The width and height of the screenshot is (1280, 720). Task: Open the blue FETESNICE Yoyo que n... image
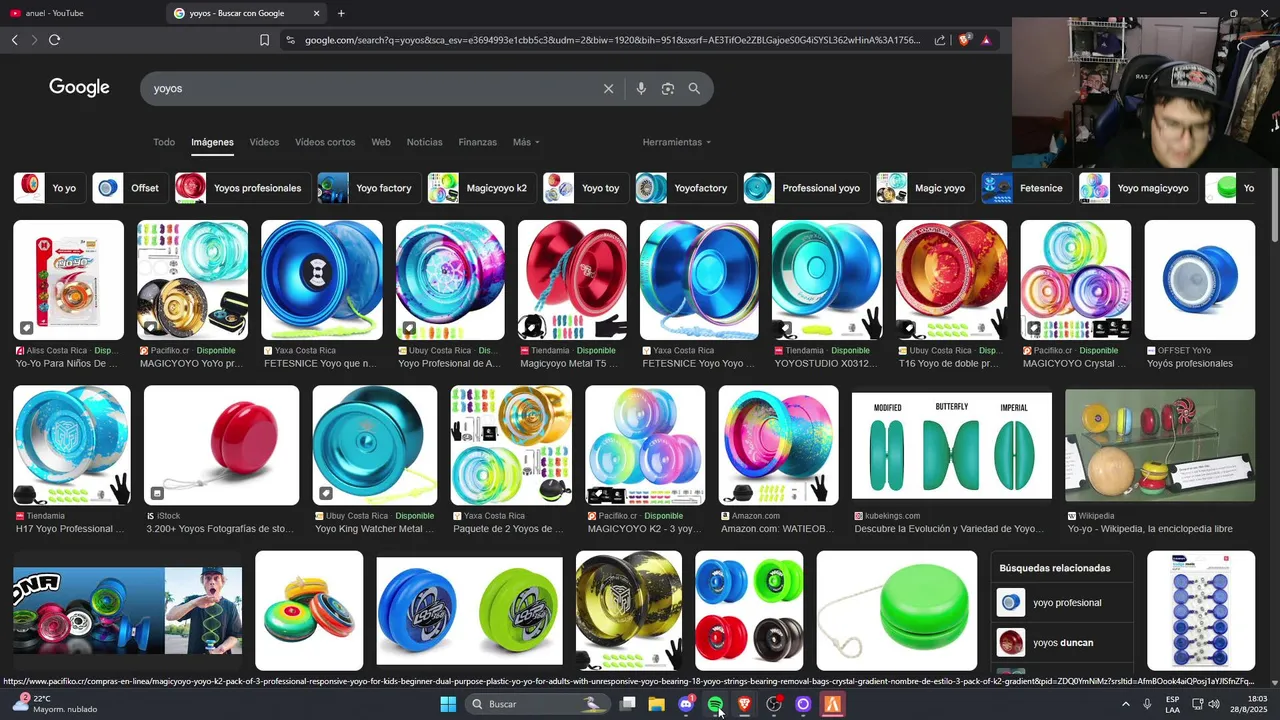[322, 280]
